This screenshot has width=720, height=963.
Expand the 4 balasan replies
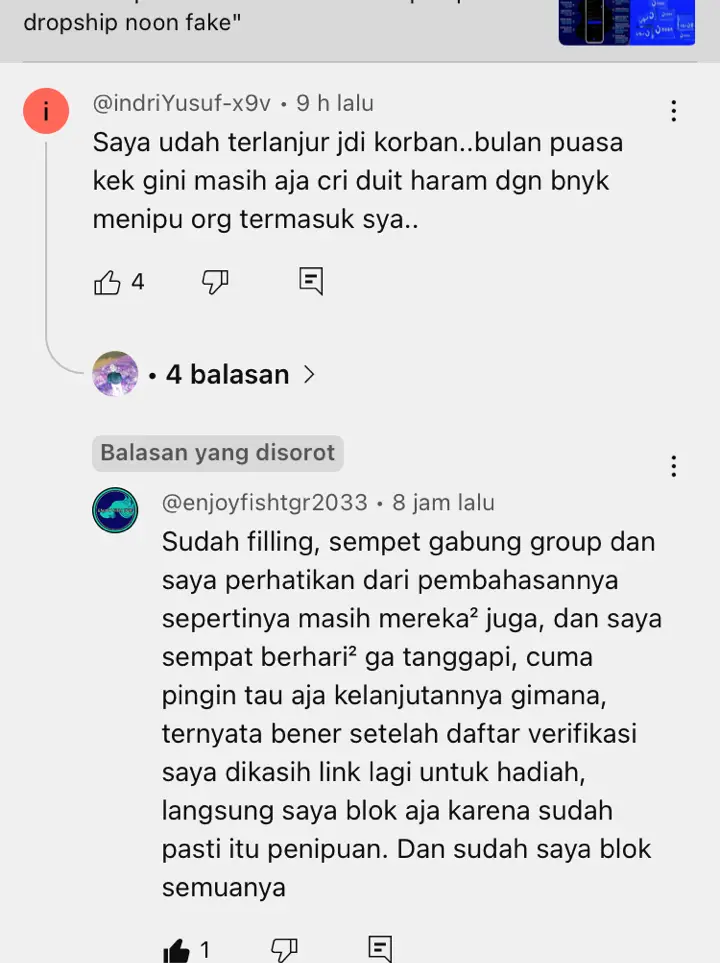227,375
